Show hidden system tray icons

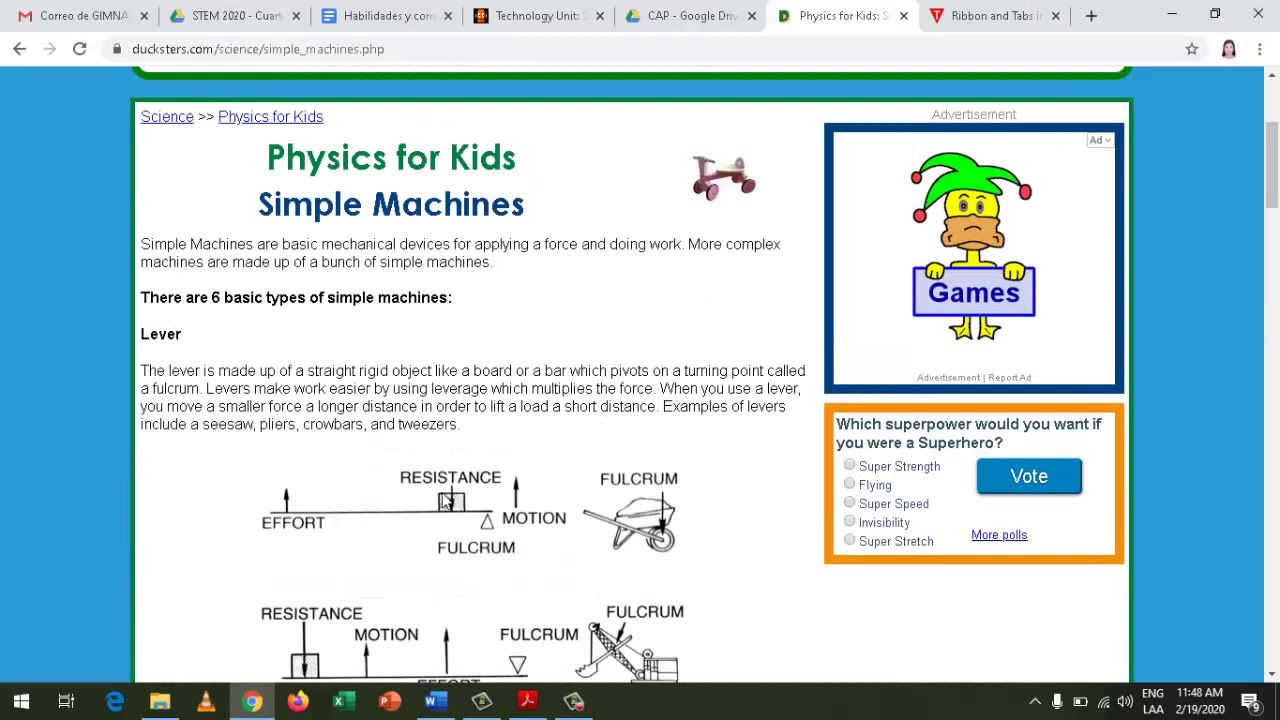[1035, 702]
